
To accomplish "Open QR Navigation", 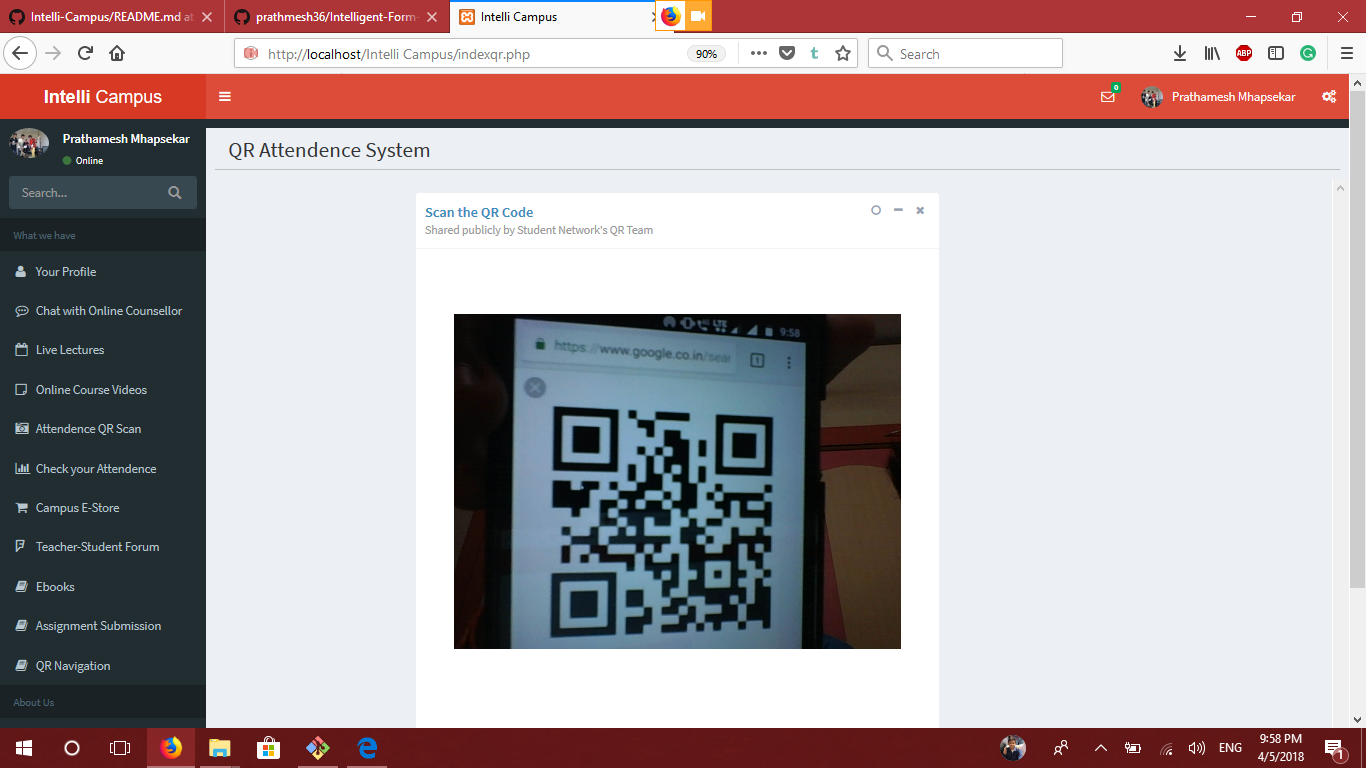I will [x=103, y=666].
